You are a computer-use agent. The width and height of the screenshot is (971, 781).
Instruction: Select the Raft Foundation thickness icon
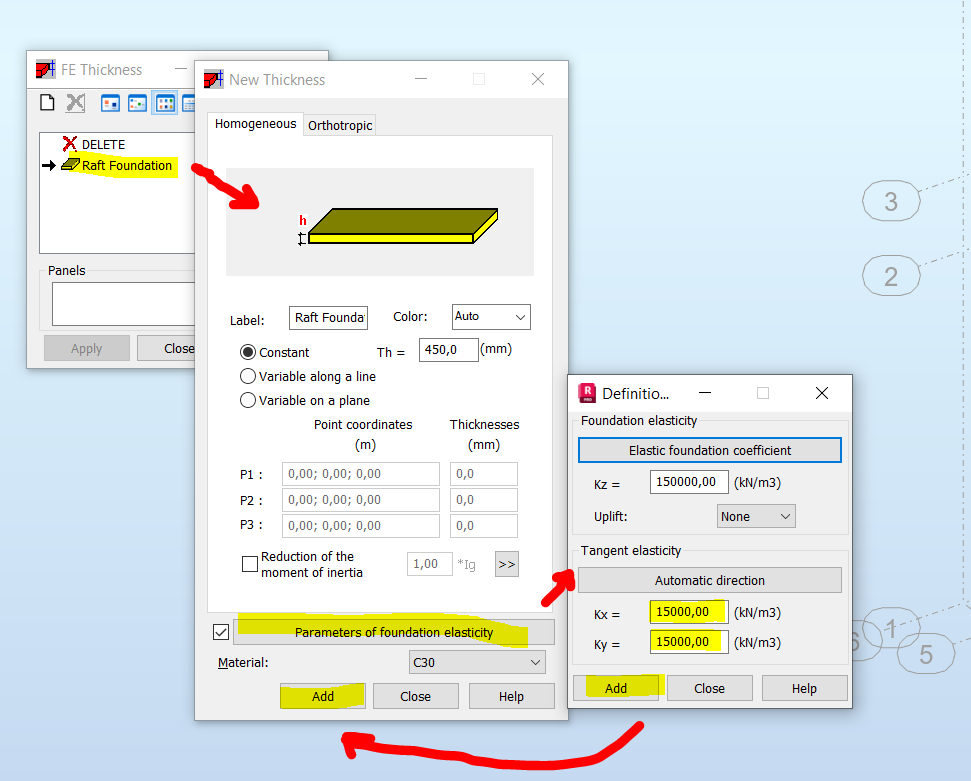click(x=70, y=166)
